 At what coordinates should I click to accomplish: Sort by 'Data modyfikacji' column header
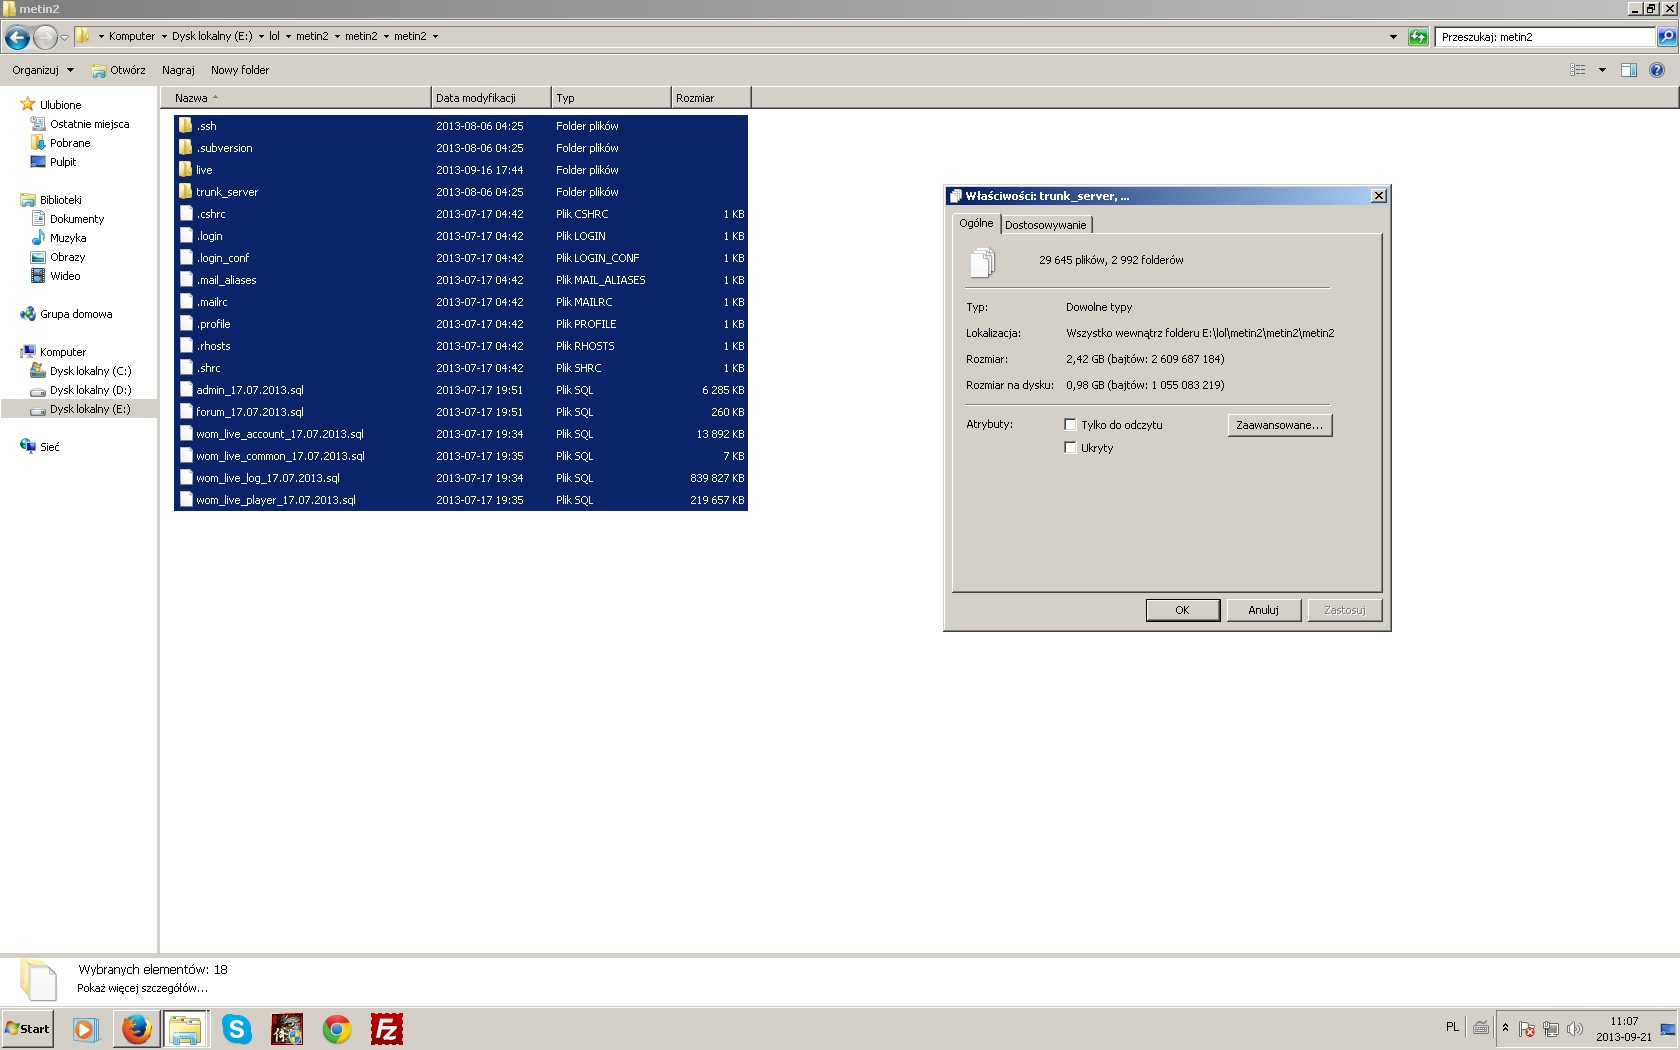click(491, 98)
